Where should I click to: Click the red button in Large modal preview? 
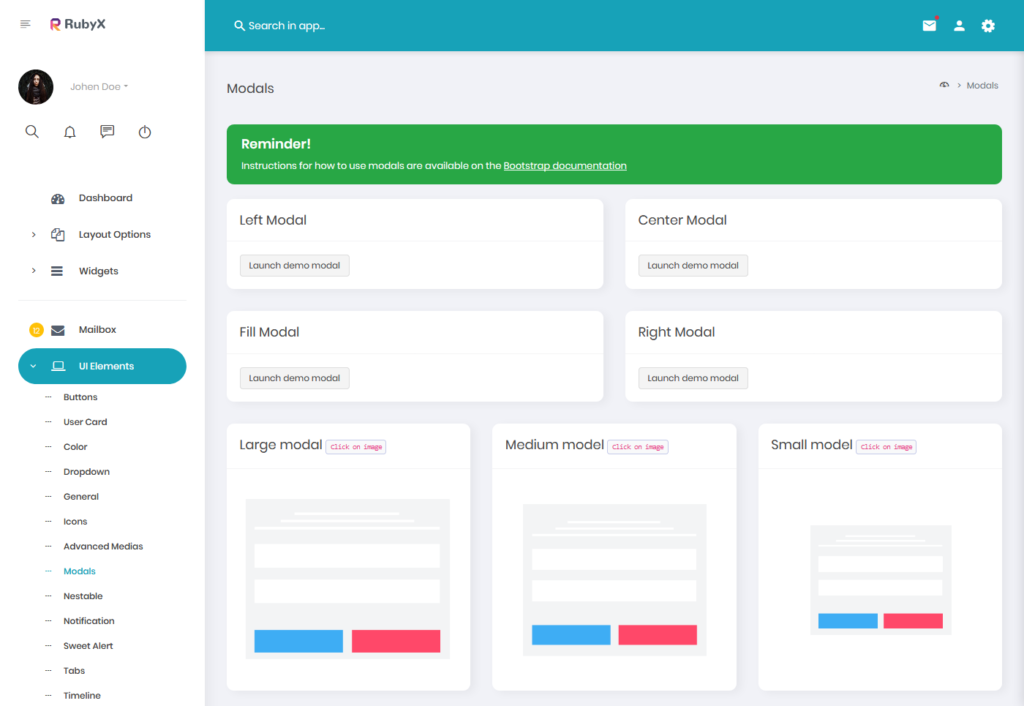[396, 640]
